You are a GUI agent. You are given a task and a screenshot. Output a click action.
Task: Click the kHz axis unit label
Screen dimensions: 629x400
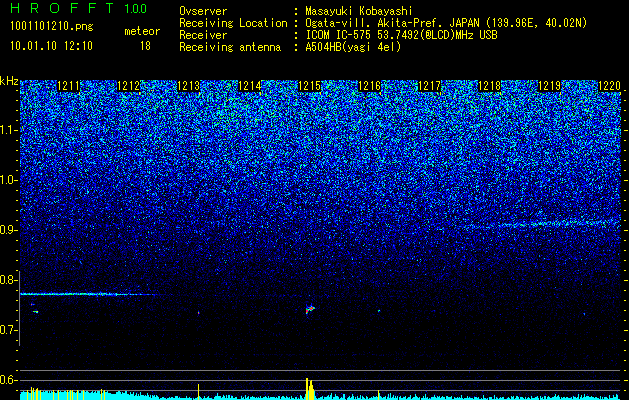pyautogui.click(x=9, y=81)
